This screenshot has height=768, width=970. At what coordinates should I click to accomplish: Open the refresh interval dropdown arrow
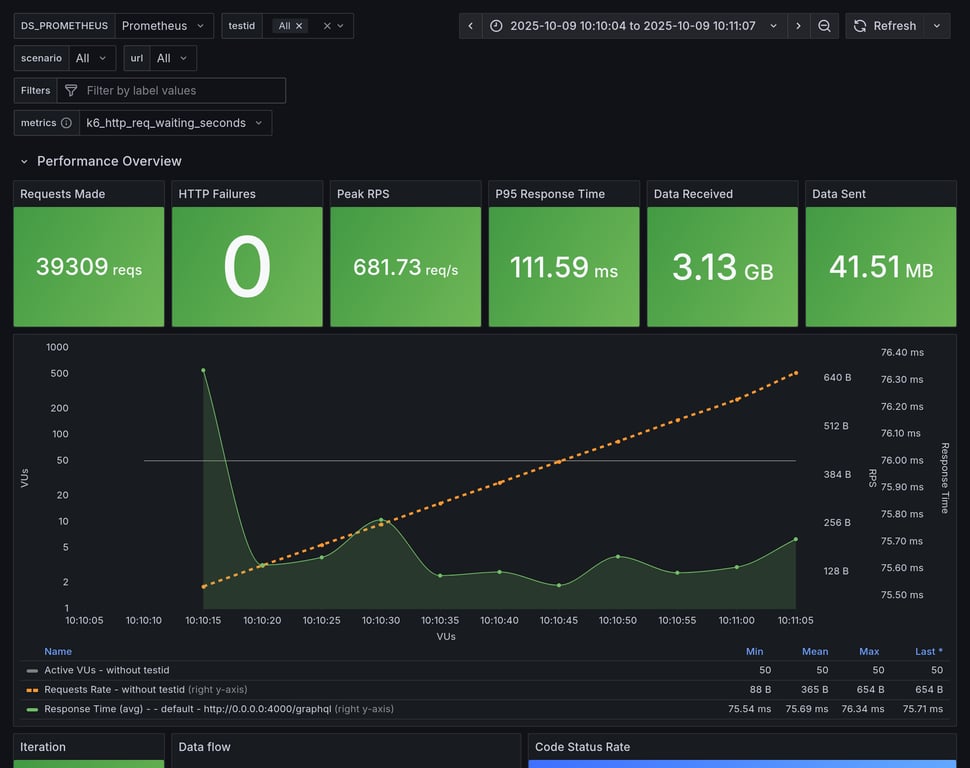tap(937, 26)
